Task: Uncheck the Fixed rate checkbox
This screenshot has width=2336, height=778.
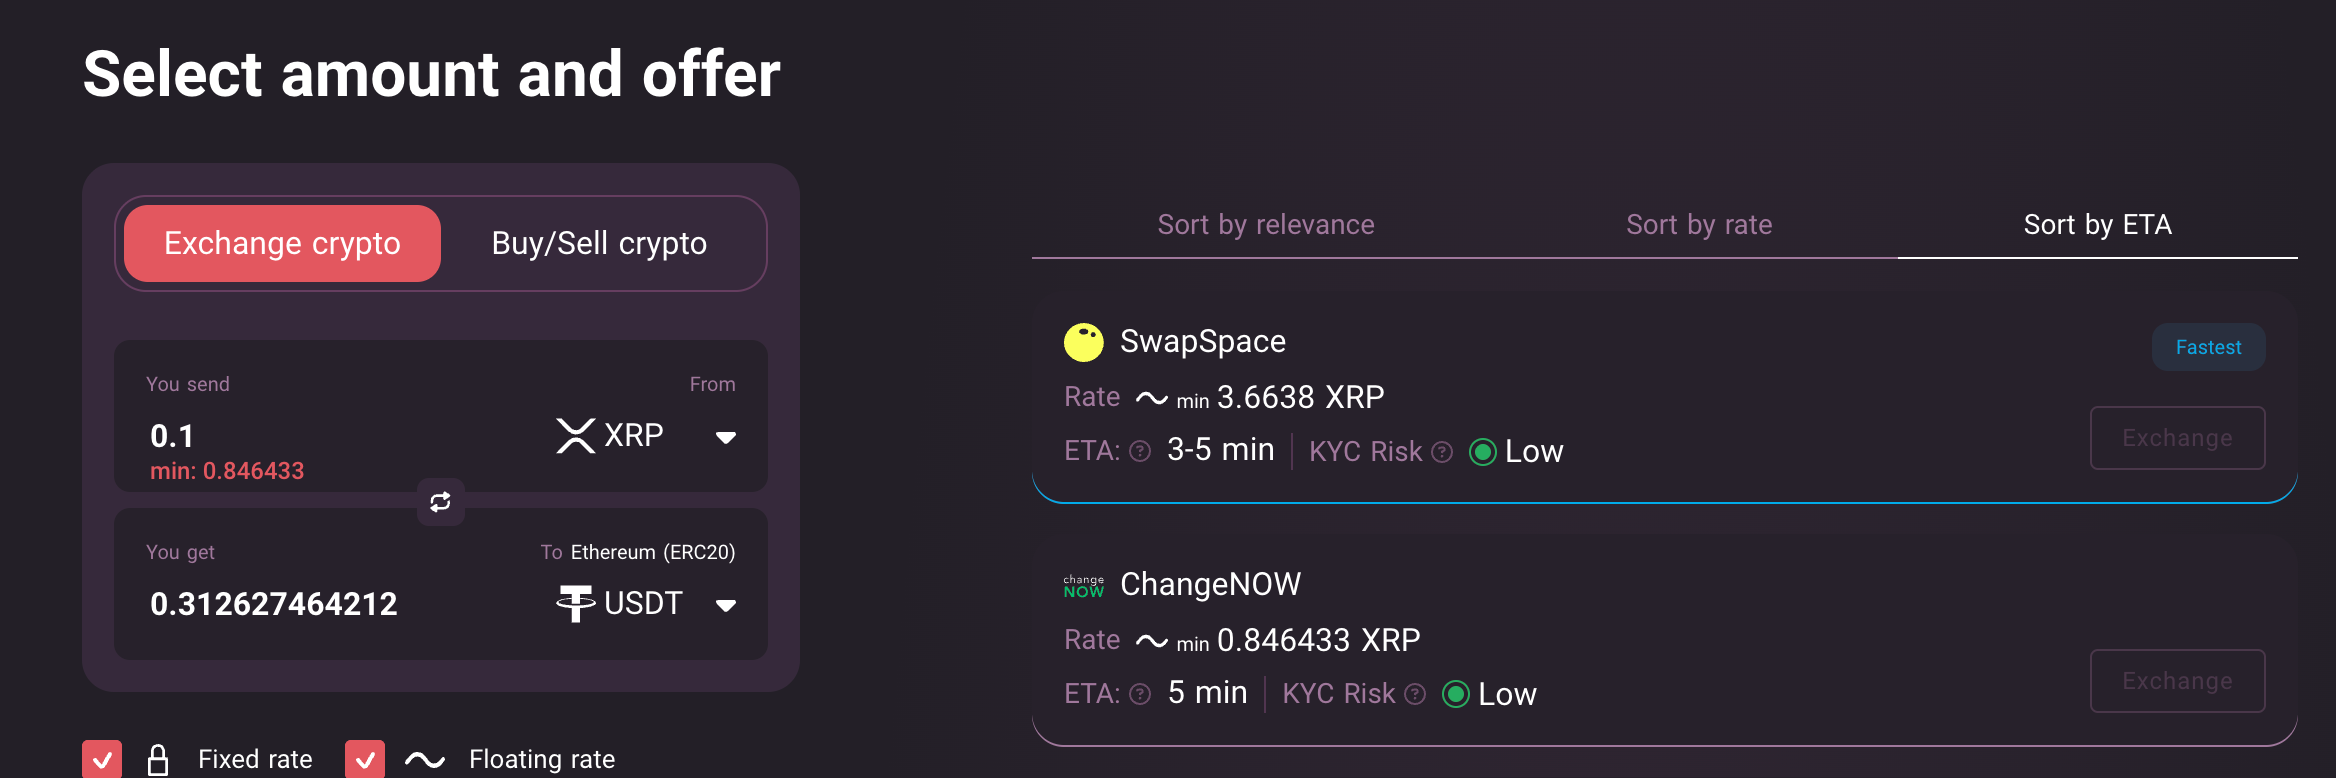Action: tap(102, 759)
